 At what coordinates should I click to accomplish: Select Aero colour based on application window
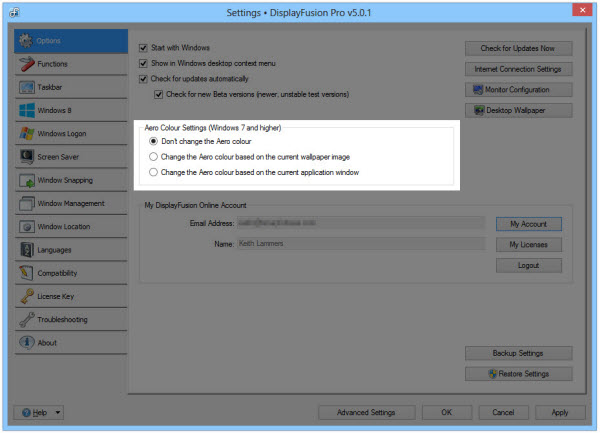pyautogui.click(x=153, y=173)
